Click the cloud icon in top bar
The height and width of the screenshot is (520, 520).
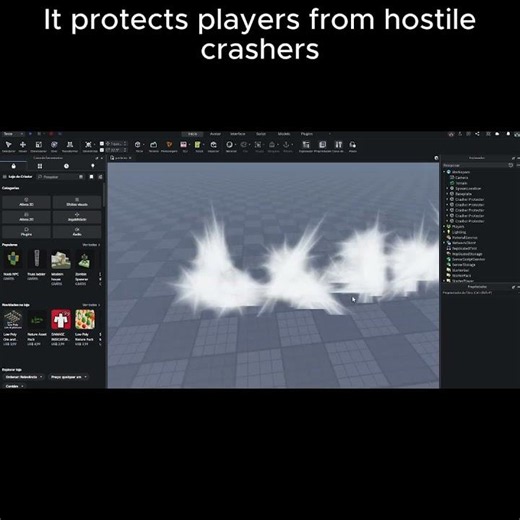point(497,134)
